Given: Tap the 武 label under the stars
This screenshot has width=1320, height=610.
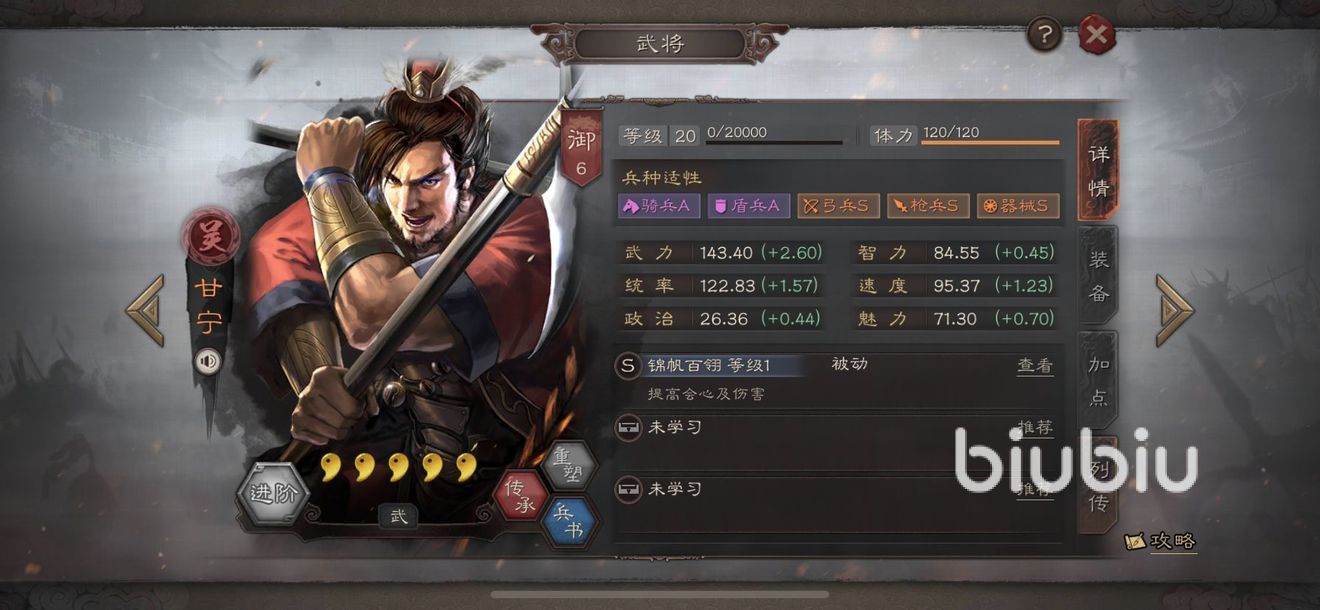Looking at the screenshot, I should 398,517.
